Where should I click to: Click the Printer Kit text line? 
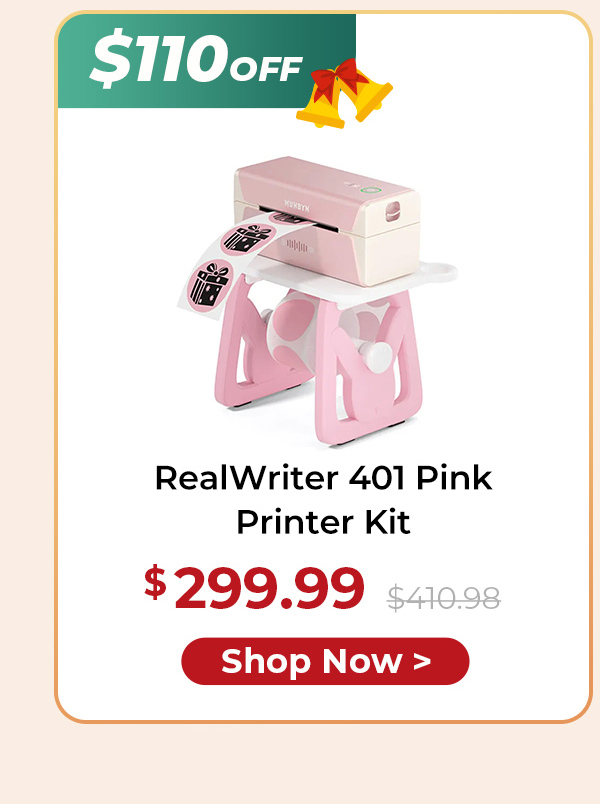(324, 522)
